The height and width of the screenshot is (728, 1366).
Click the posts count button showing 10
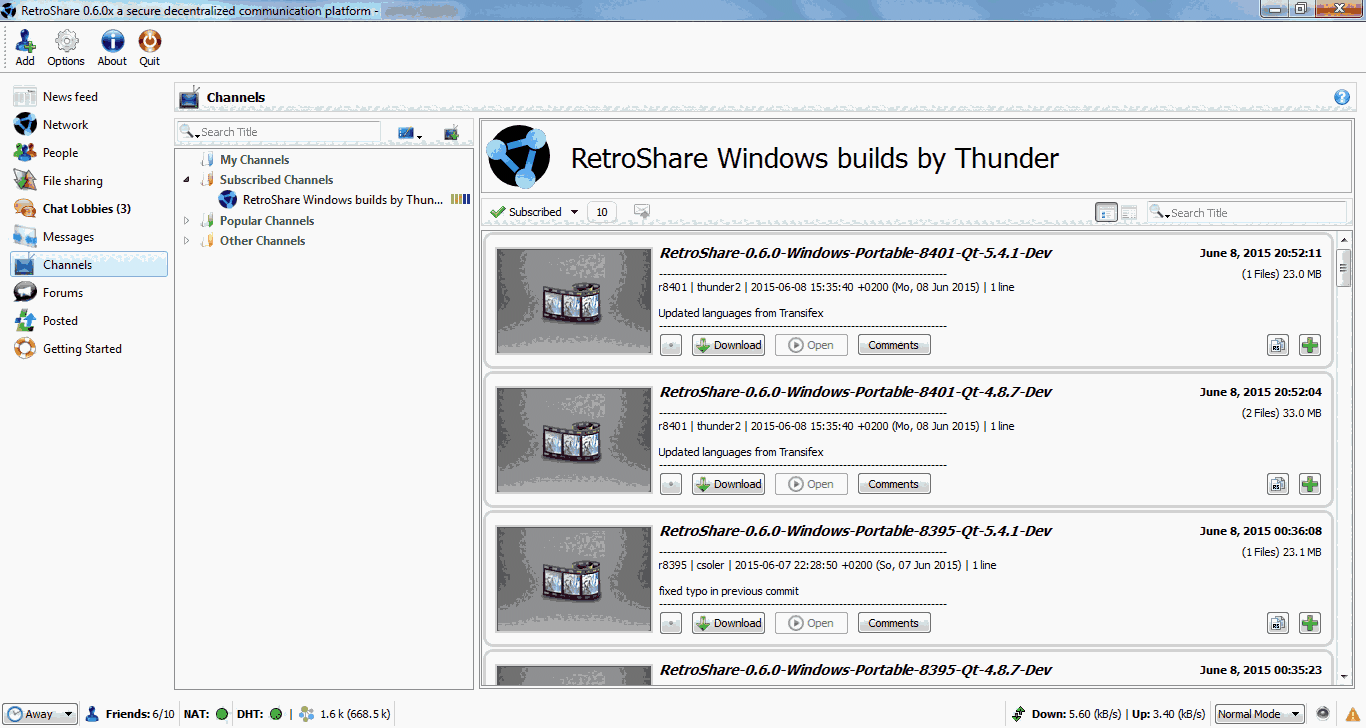click(x=602, y=212)
